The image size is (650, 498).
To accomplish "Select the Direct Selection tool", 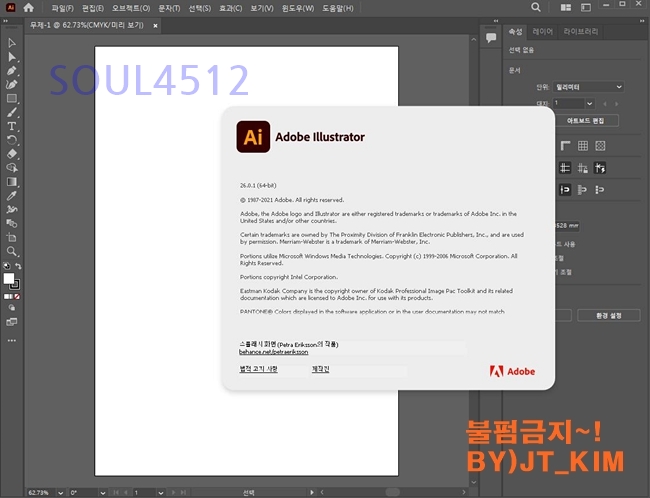I will (x=12, y=57).
